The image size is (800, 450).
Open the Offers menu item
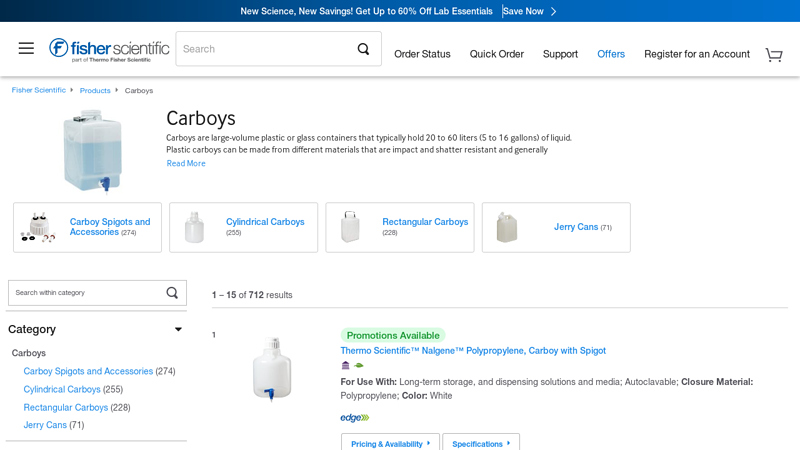[611, 54]
